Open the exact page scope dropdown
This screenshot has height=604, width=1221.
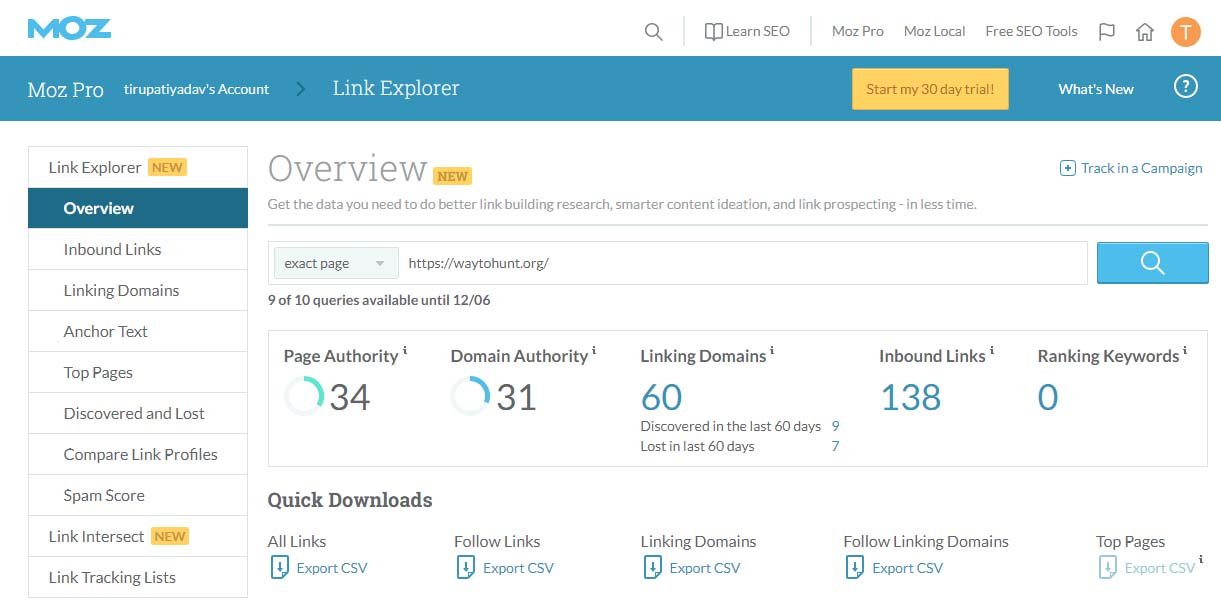(335, 263)
